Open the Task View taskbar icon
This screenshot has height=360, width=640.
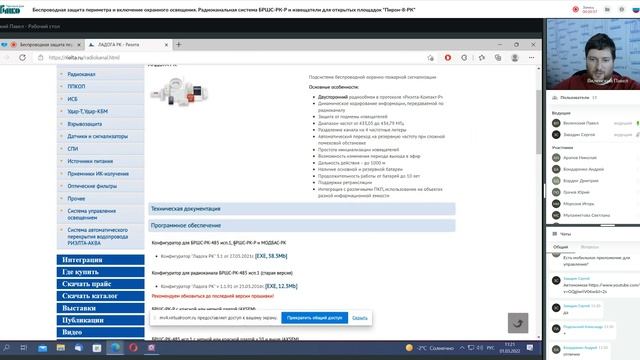click(24, 348)
